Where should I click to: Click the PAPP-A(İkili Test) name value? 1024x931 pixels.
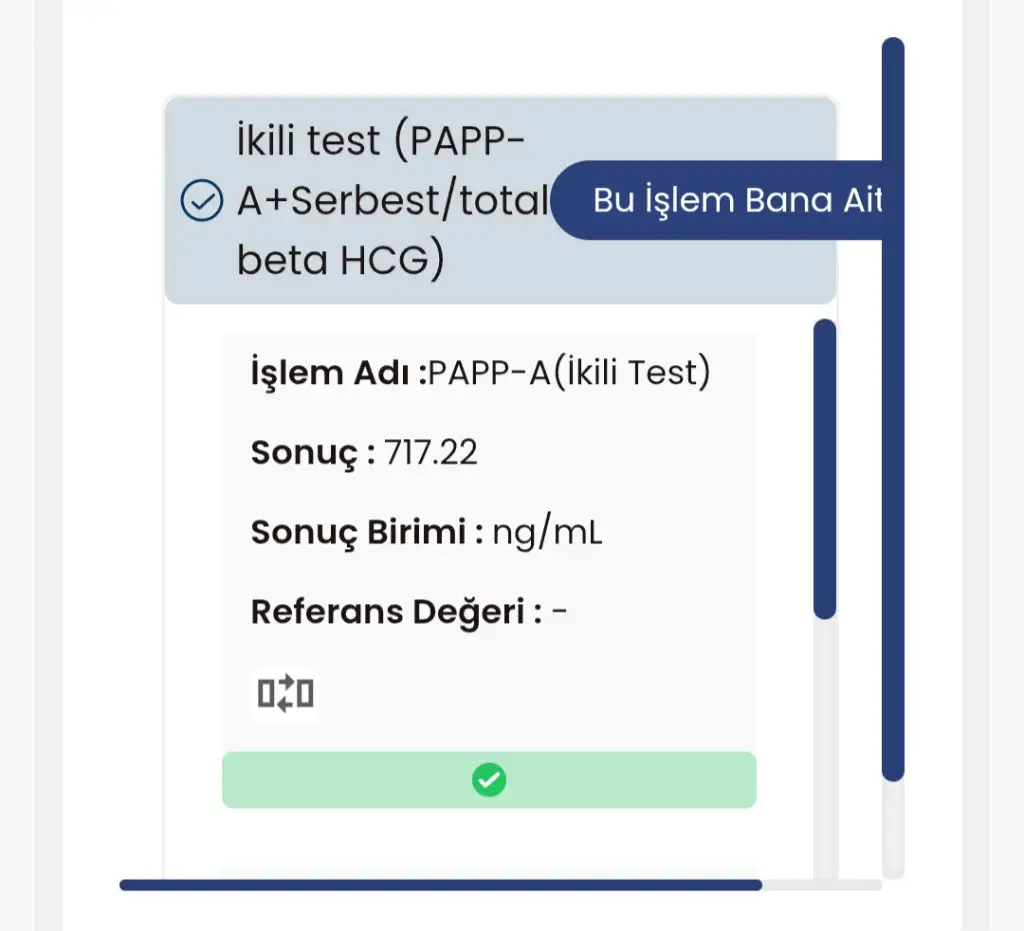[570, 373]
